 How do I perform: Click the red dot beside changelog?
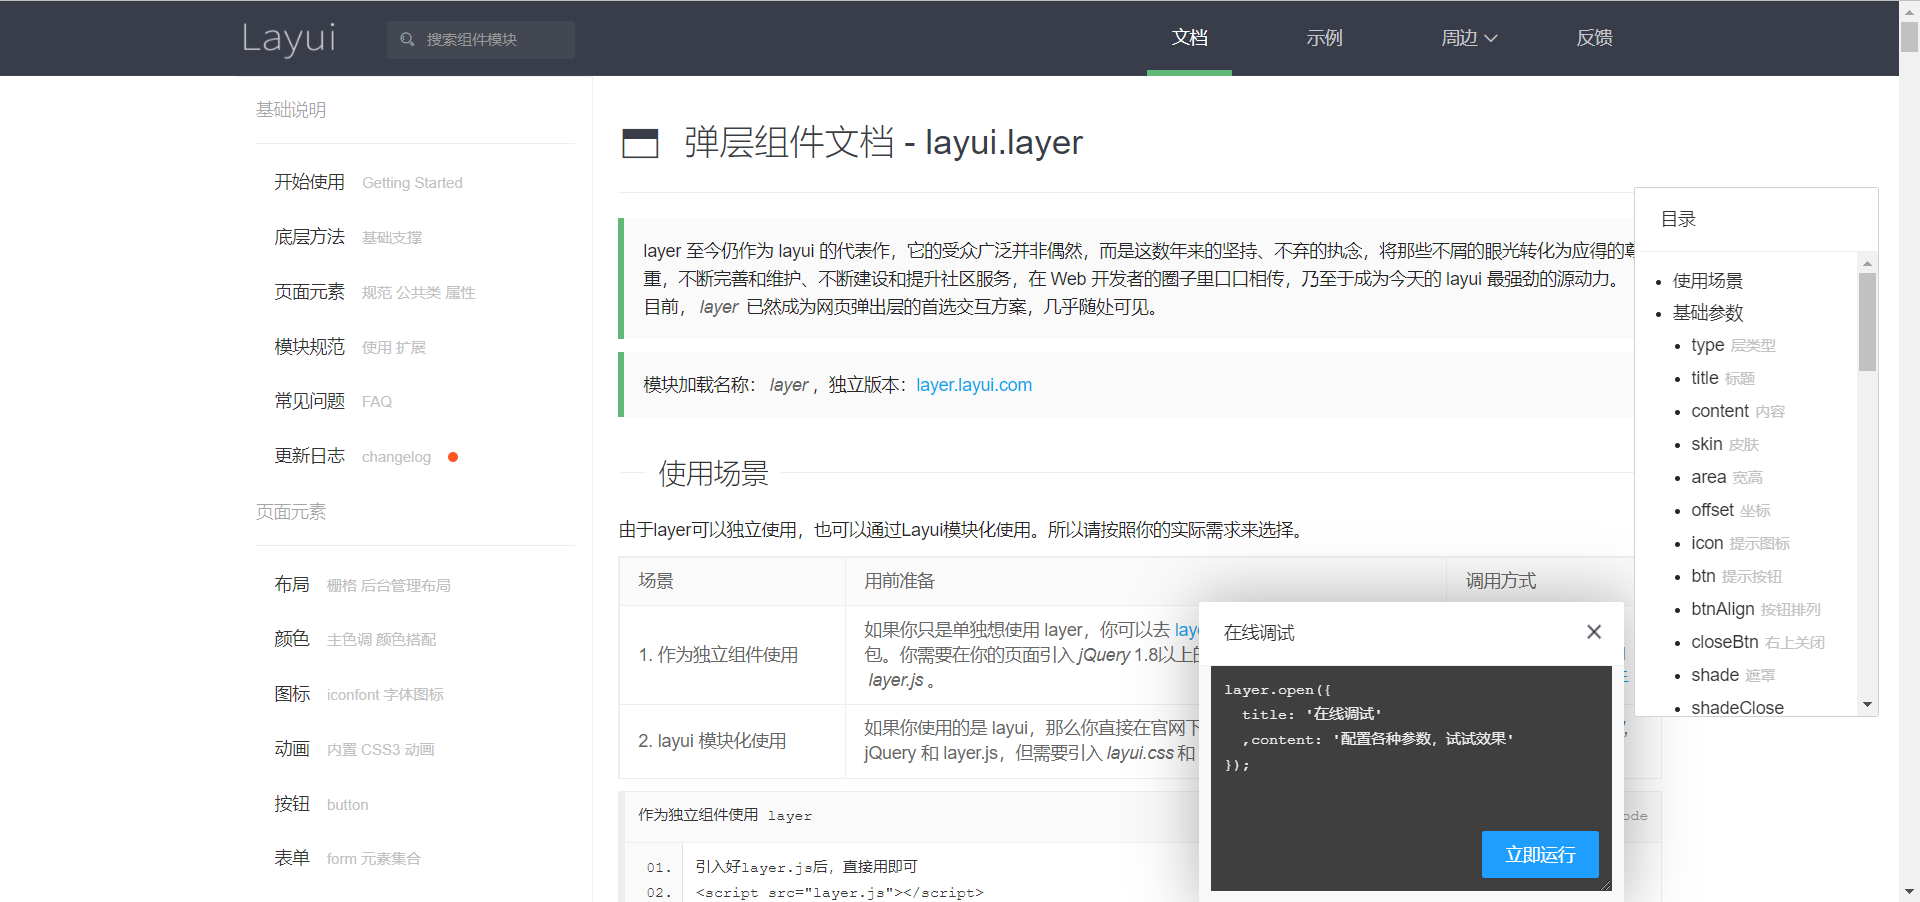[452, 457]
